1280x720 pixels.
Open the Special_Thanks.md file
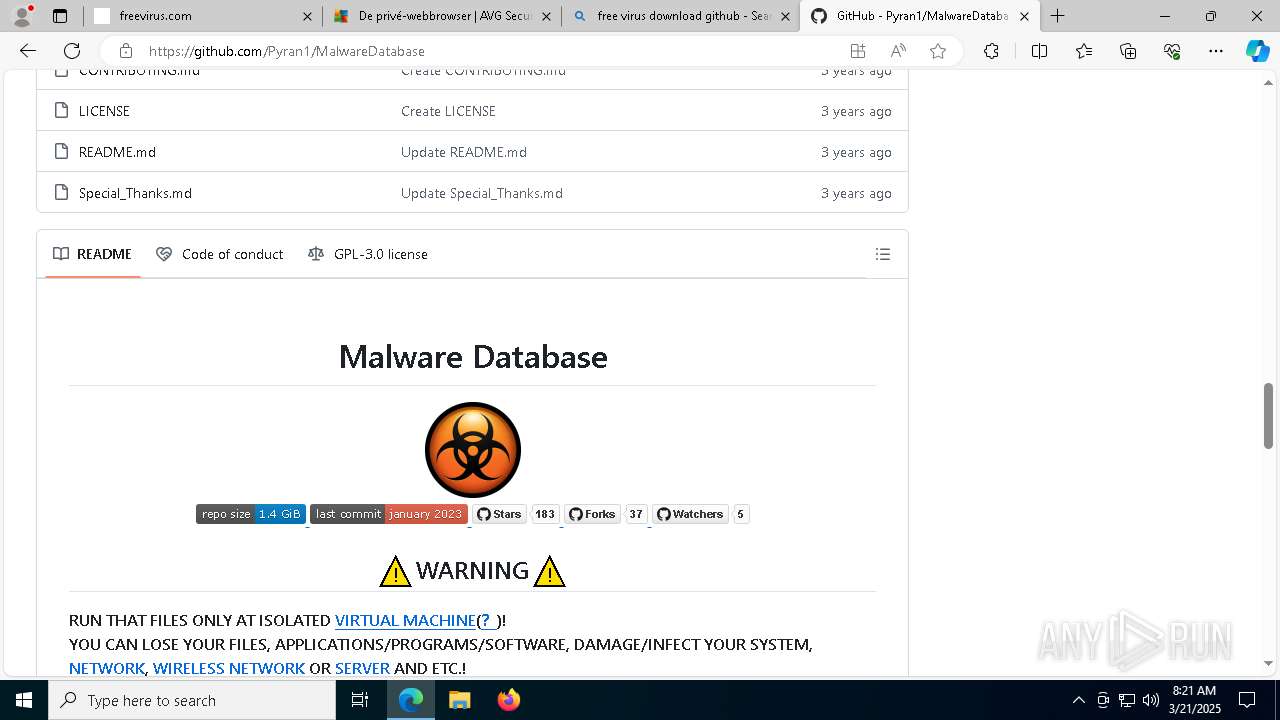coord(135,193)
